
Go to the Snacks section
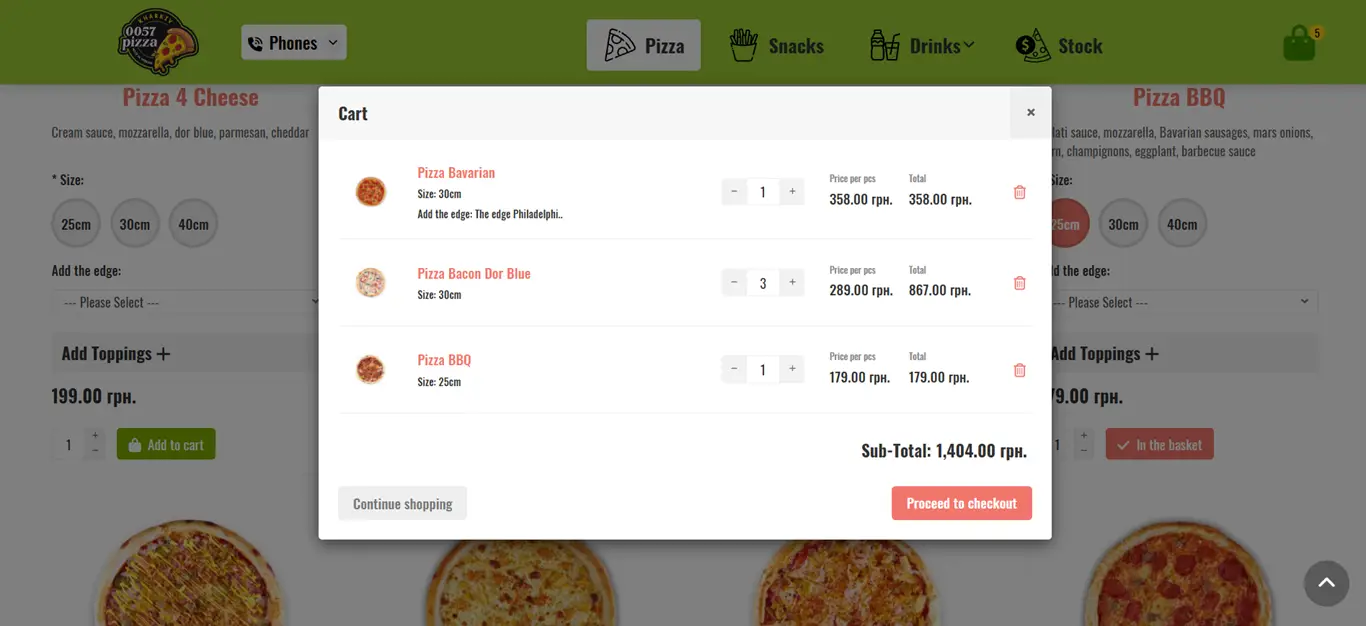[x=776, y=45]
